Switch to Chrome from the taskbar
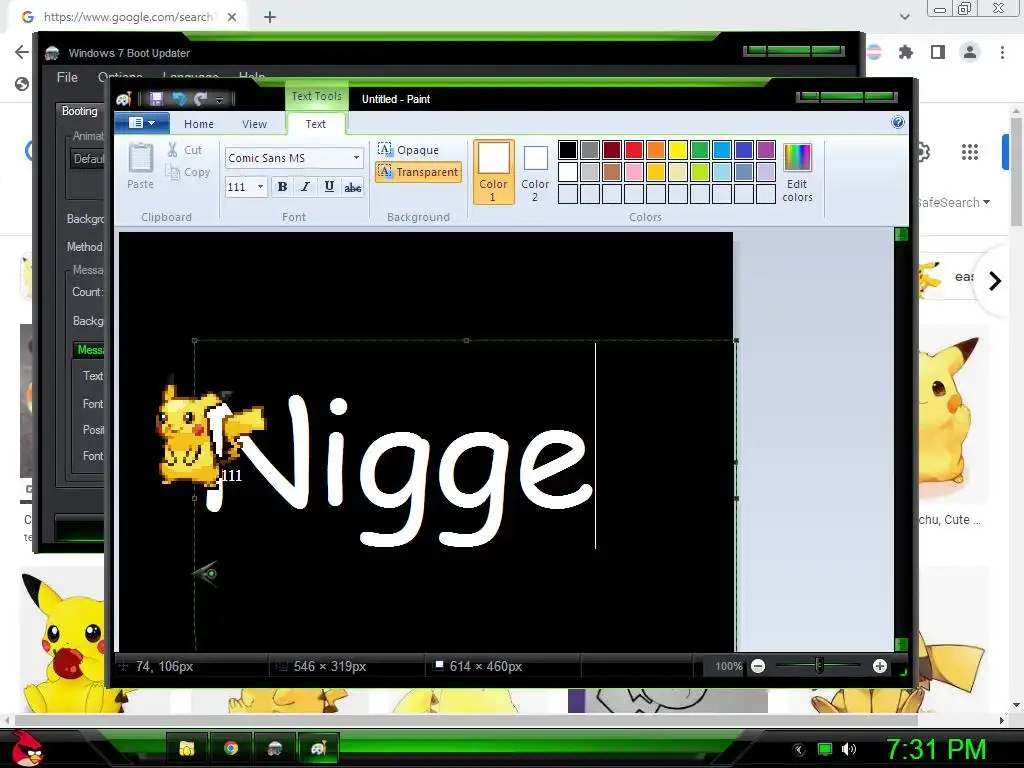 click(x=231, y=748)
